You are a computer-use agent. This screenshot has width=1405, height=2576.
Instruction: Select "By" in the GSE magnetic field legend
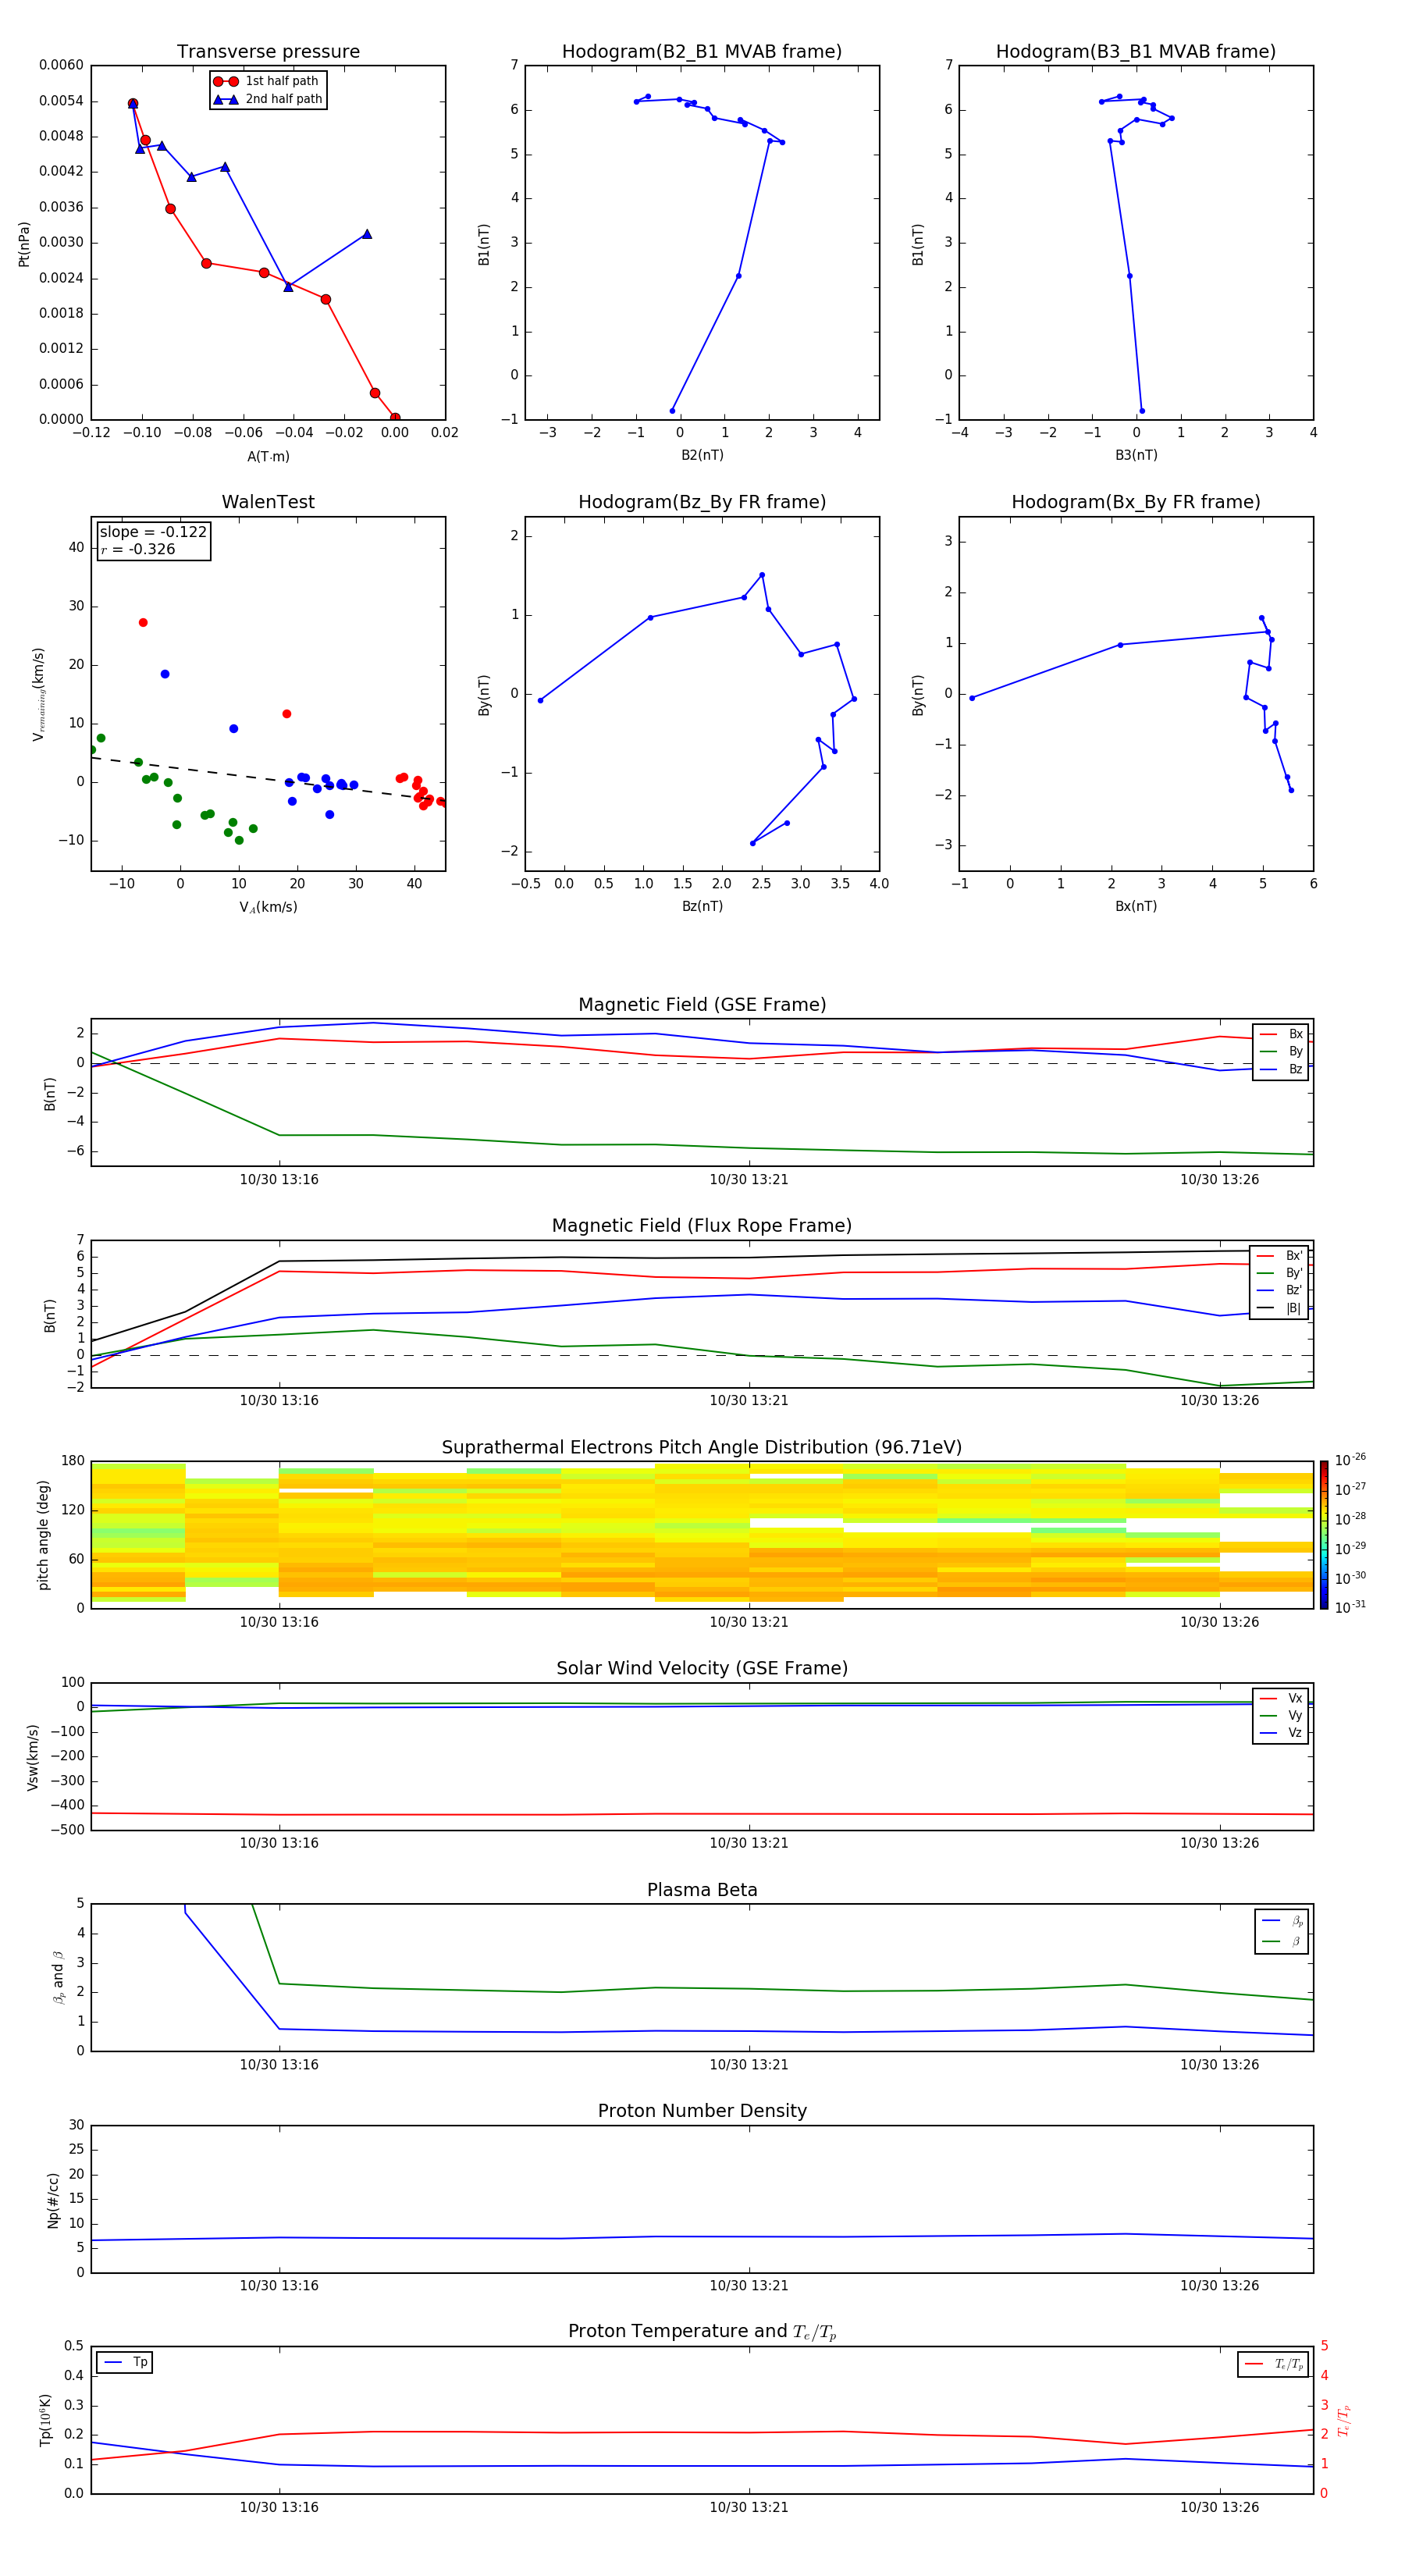point(1281,1051)
